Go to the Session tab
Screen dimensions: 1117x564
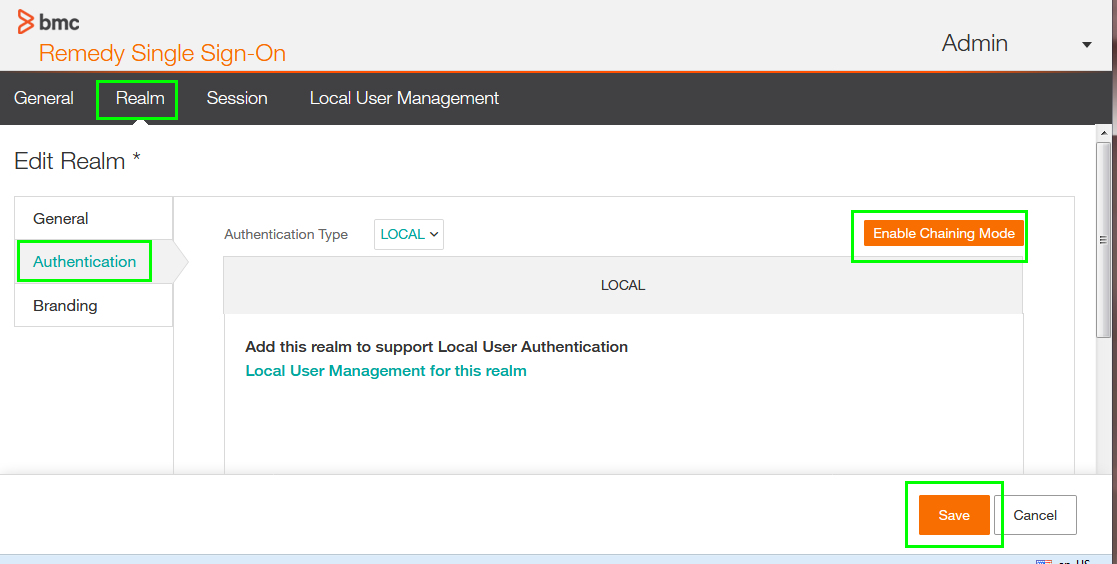point(237,98)
